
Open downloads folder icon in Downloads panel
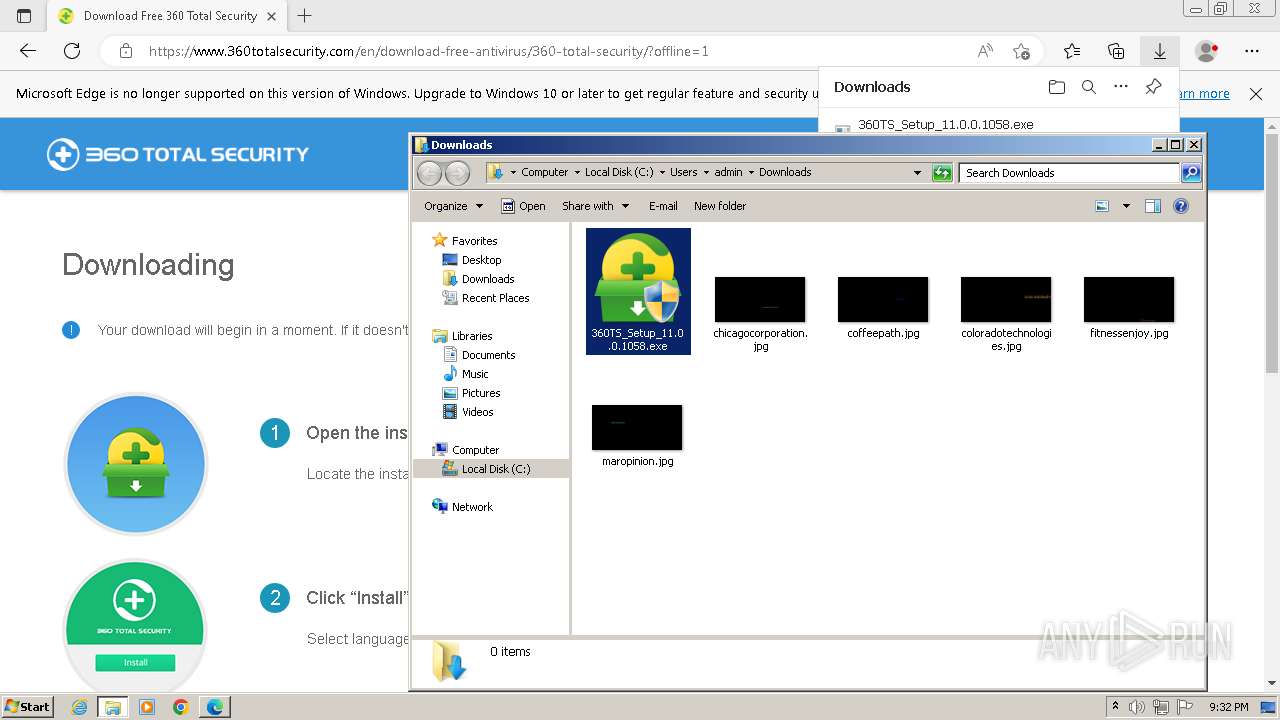1057,87
